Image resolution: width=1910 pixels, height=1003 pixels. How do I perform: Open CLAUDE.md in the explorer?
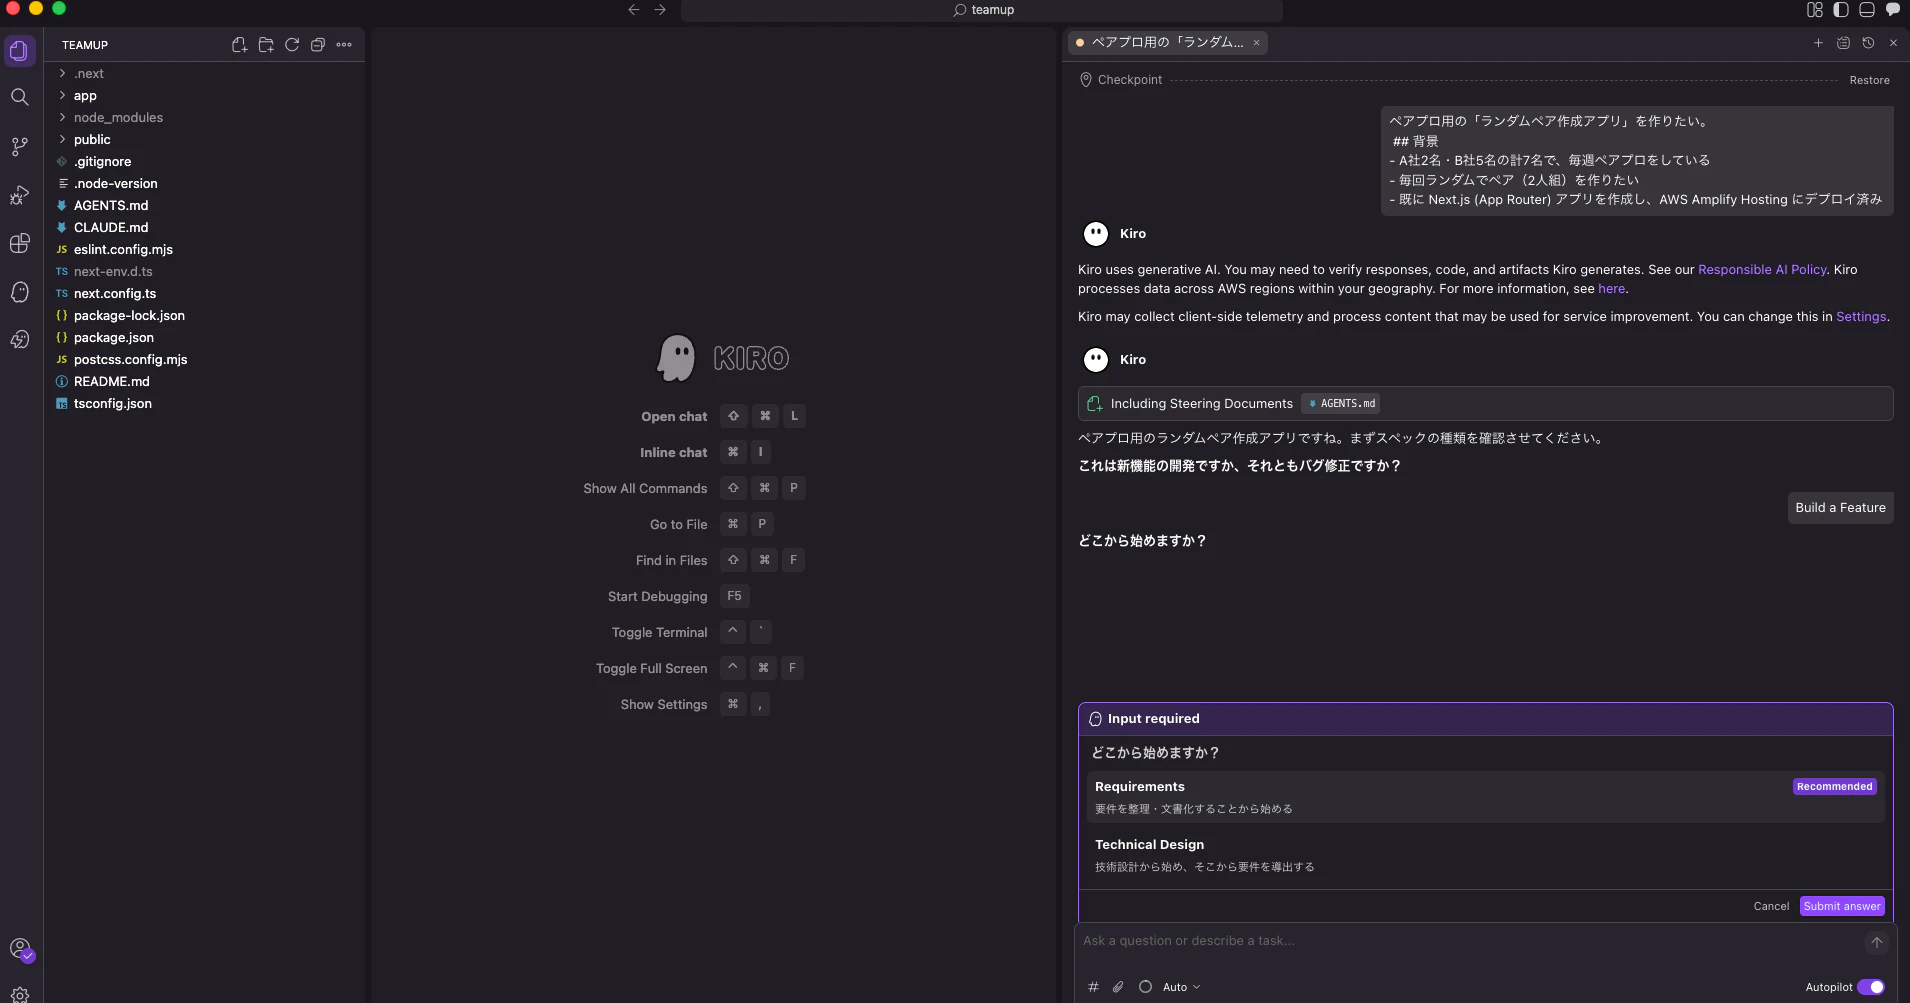(204, 228)
